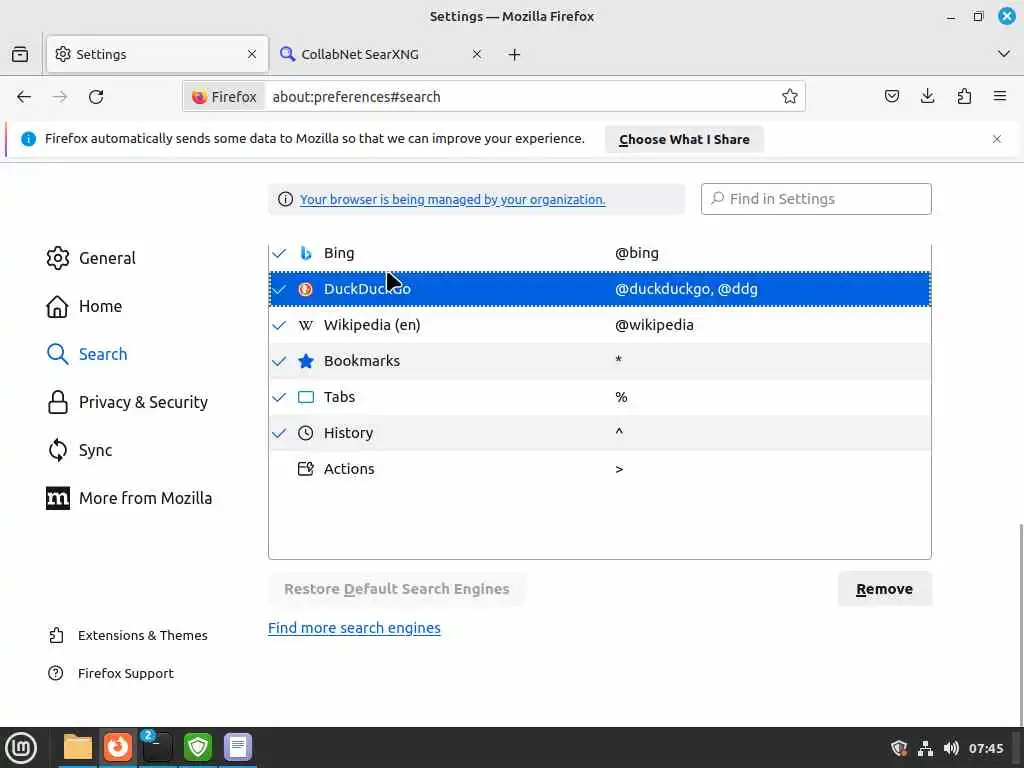Click the Tabs row icon
Image resolution: width=1024 pixels, height=768 pixels.
pyautogui.click(x=306, y=397)
